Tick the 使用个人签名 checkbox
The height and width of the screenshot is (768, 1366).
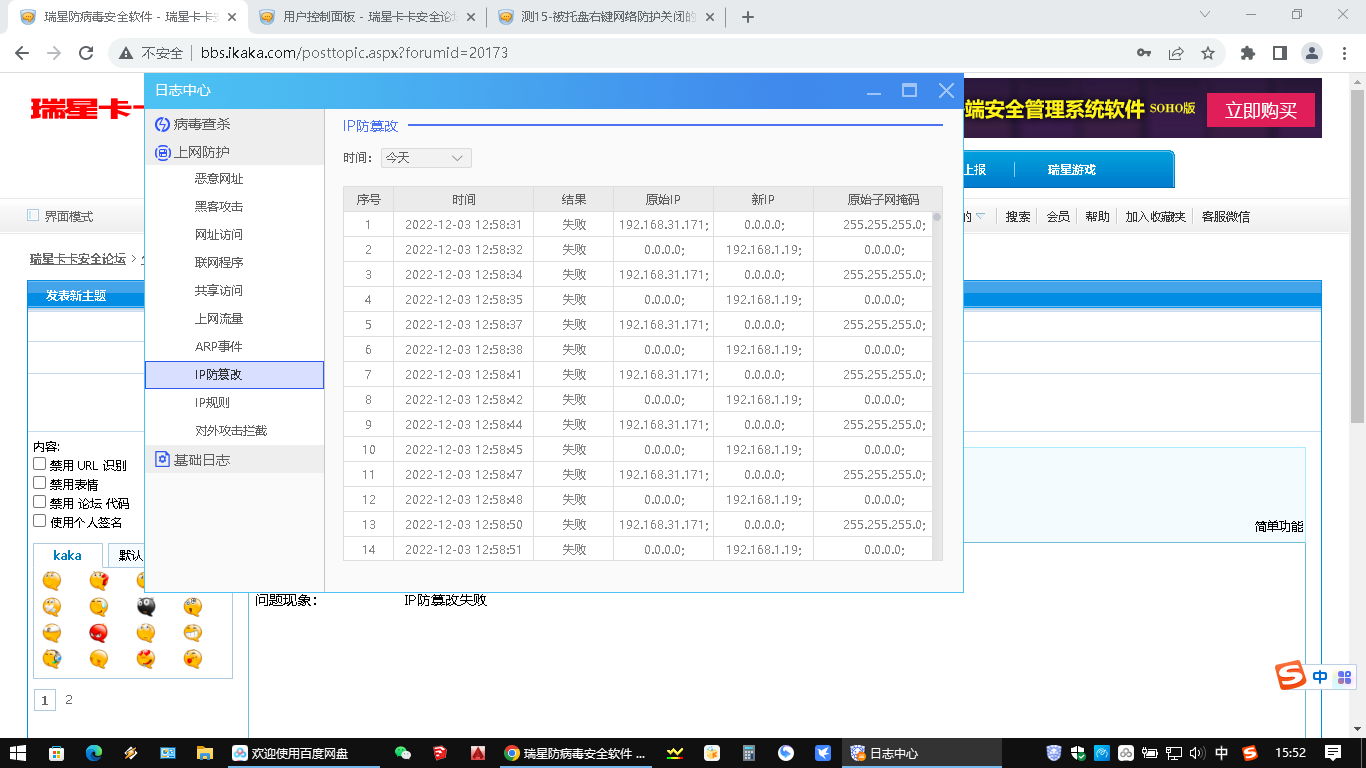(x=40, y=521)
